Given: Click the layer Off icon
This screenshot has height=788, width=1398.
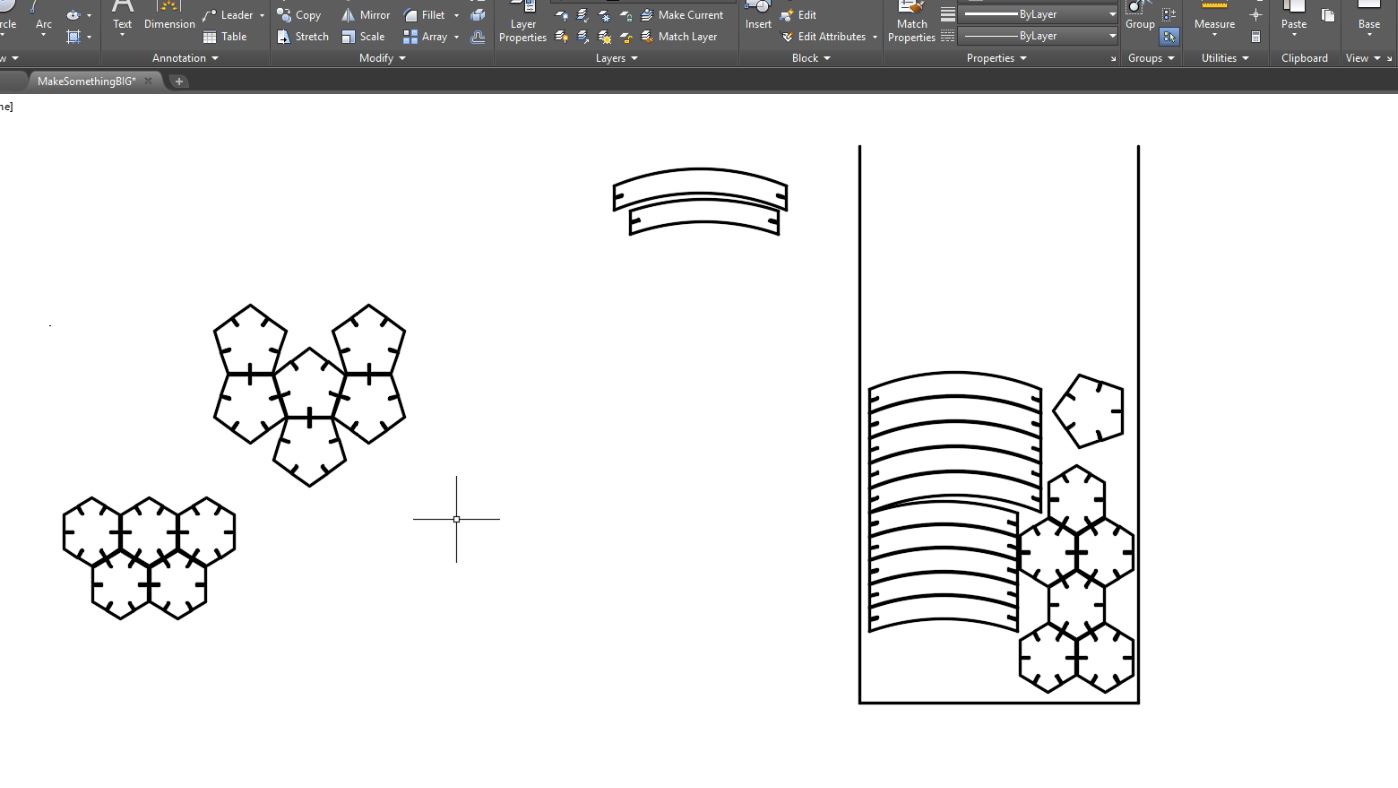Looking at the screenshot, I should pyautogui.click(x=562, y=15).
